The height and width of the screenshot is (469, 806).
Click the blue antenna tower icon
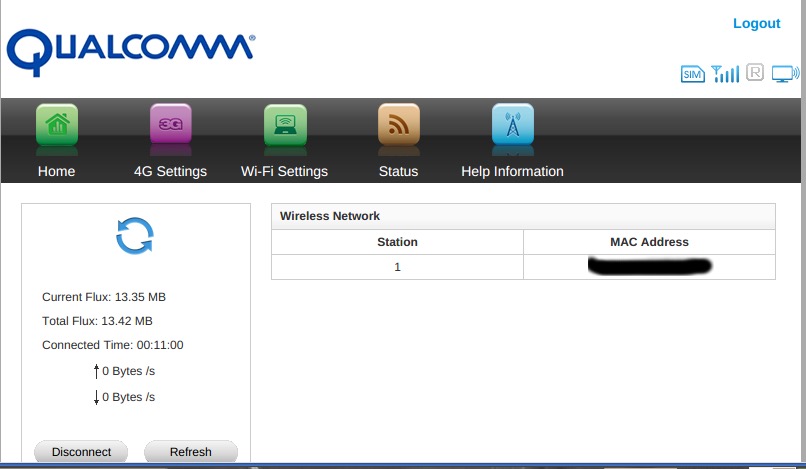[513, 124]
